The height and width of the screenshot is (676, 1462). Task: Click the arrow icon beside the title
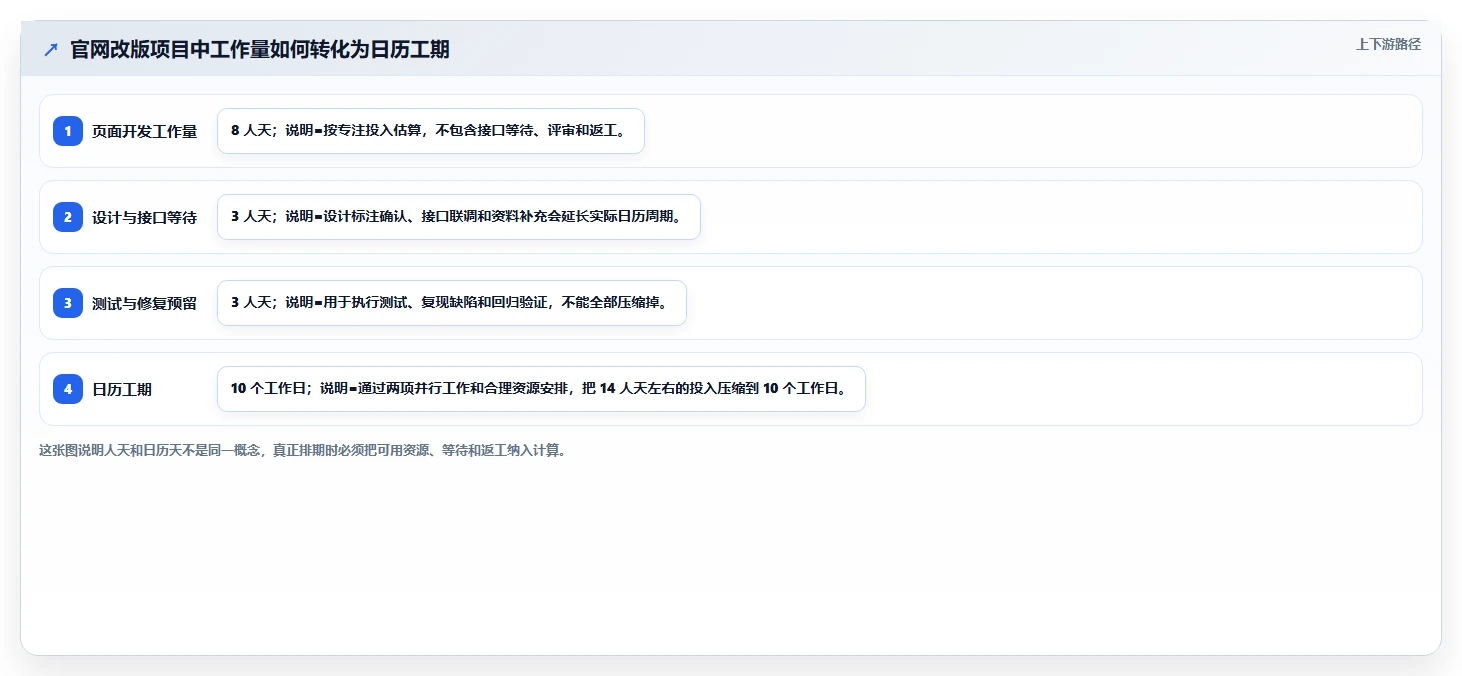click(51, 49)
